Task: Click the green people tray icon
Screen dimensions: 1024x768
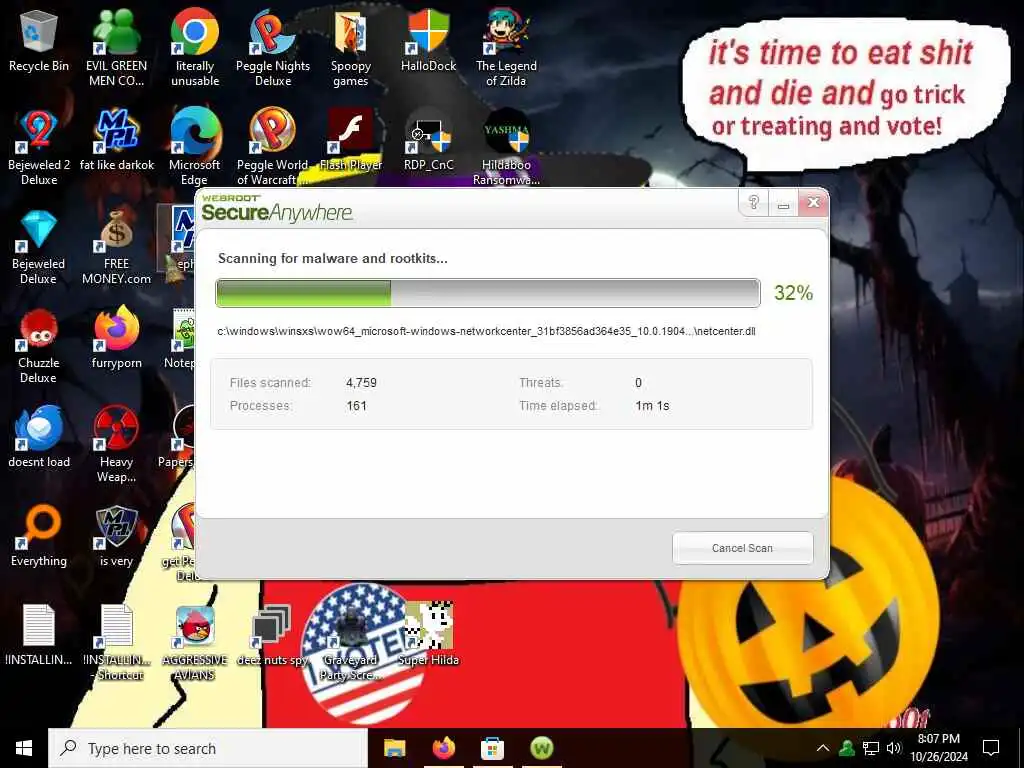Action: [x=847, y=748]
